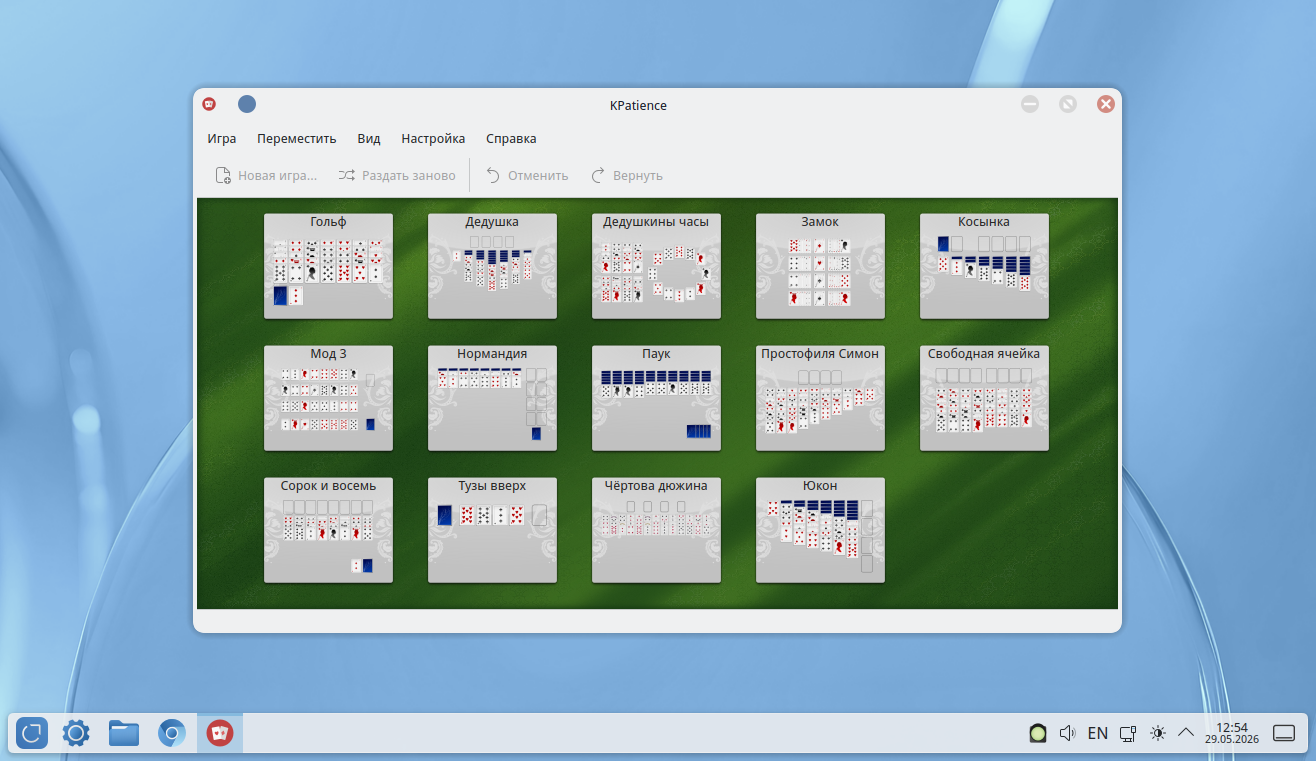Viewport: 1316px width, 761px height.
Task: Click the KPatience icon in title bar
Action: point(210,104)
